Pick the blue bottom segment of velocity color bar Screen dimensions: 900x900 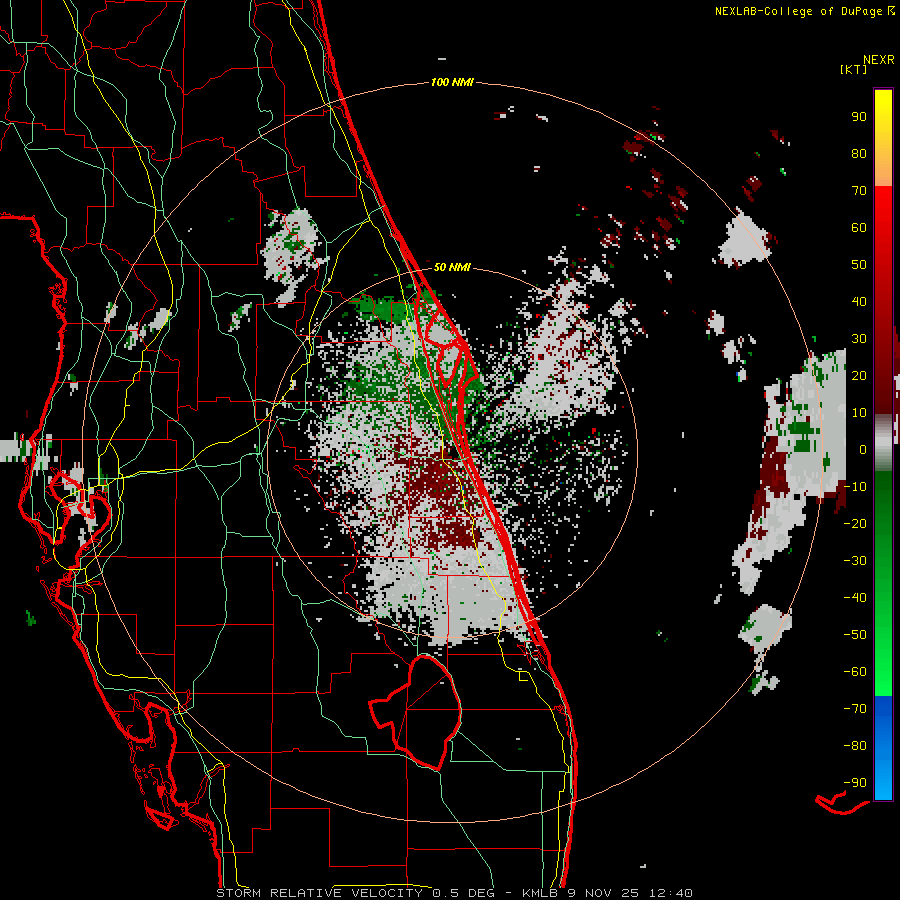883,748
